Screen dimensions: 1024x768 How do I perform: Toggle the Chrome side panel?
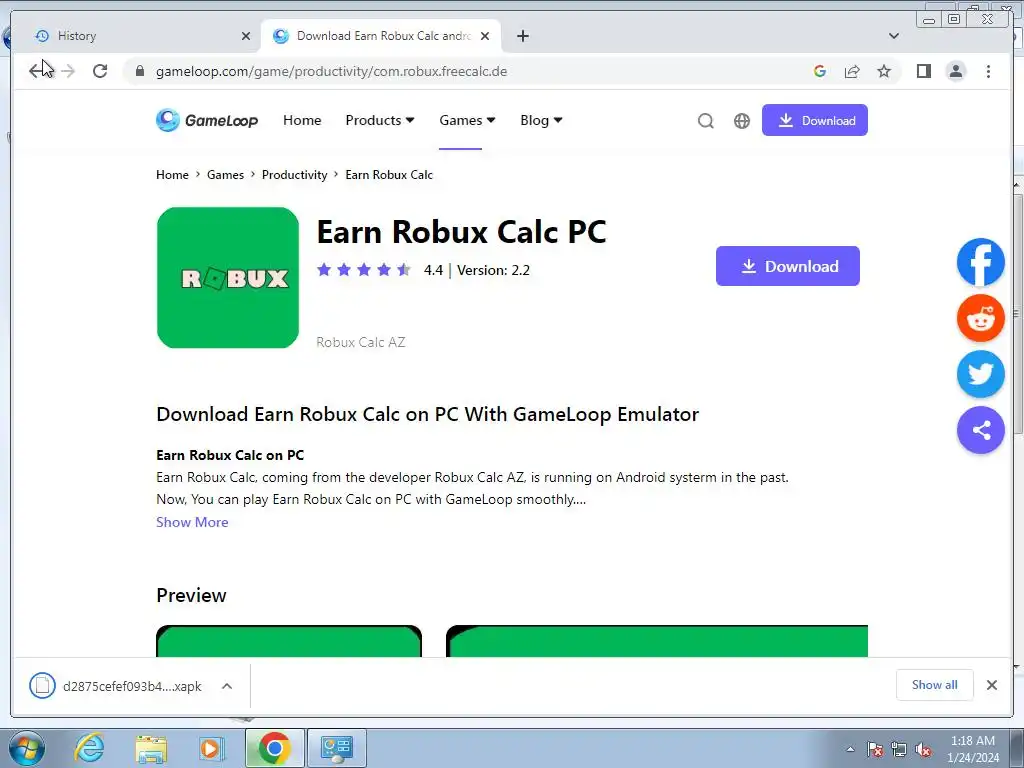pyautogui.click(x=923, y=71)
